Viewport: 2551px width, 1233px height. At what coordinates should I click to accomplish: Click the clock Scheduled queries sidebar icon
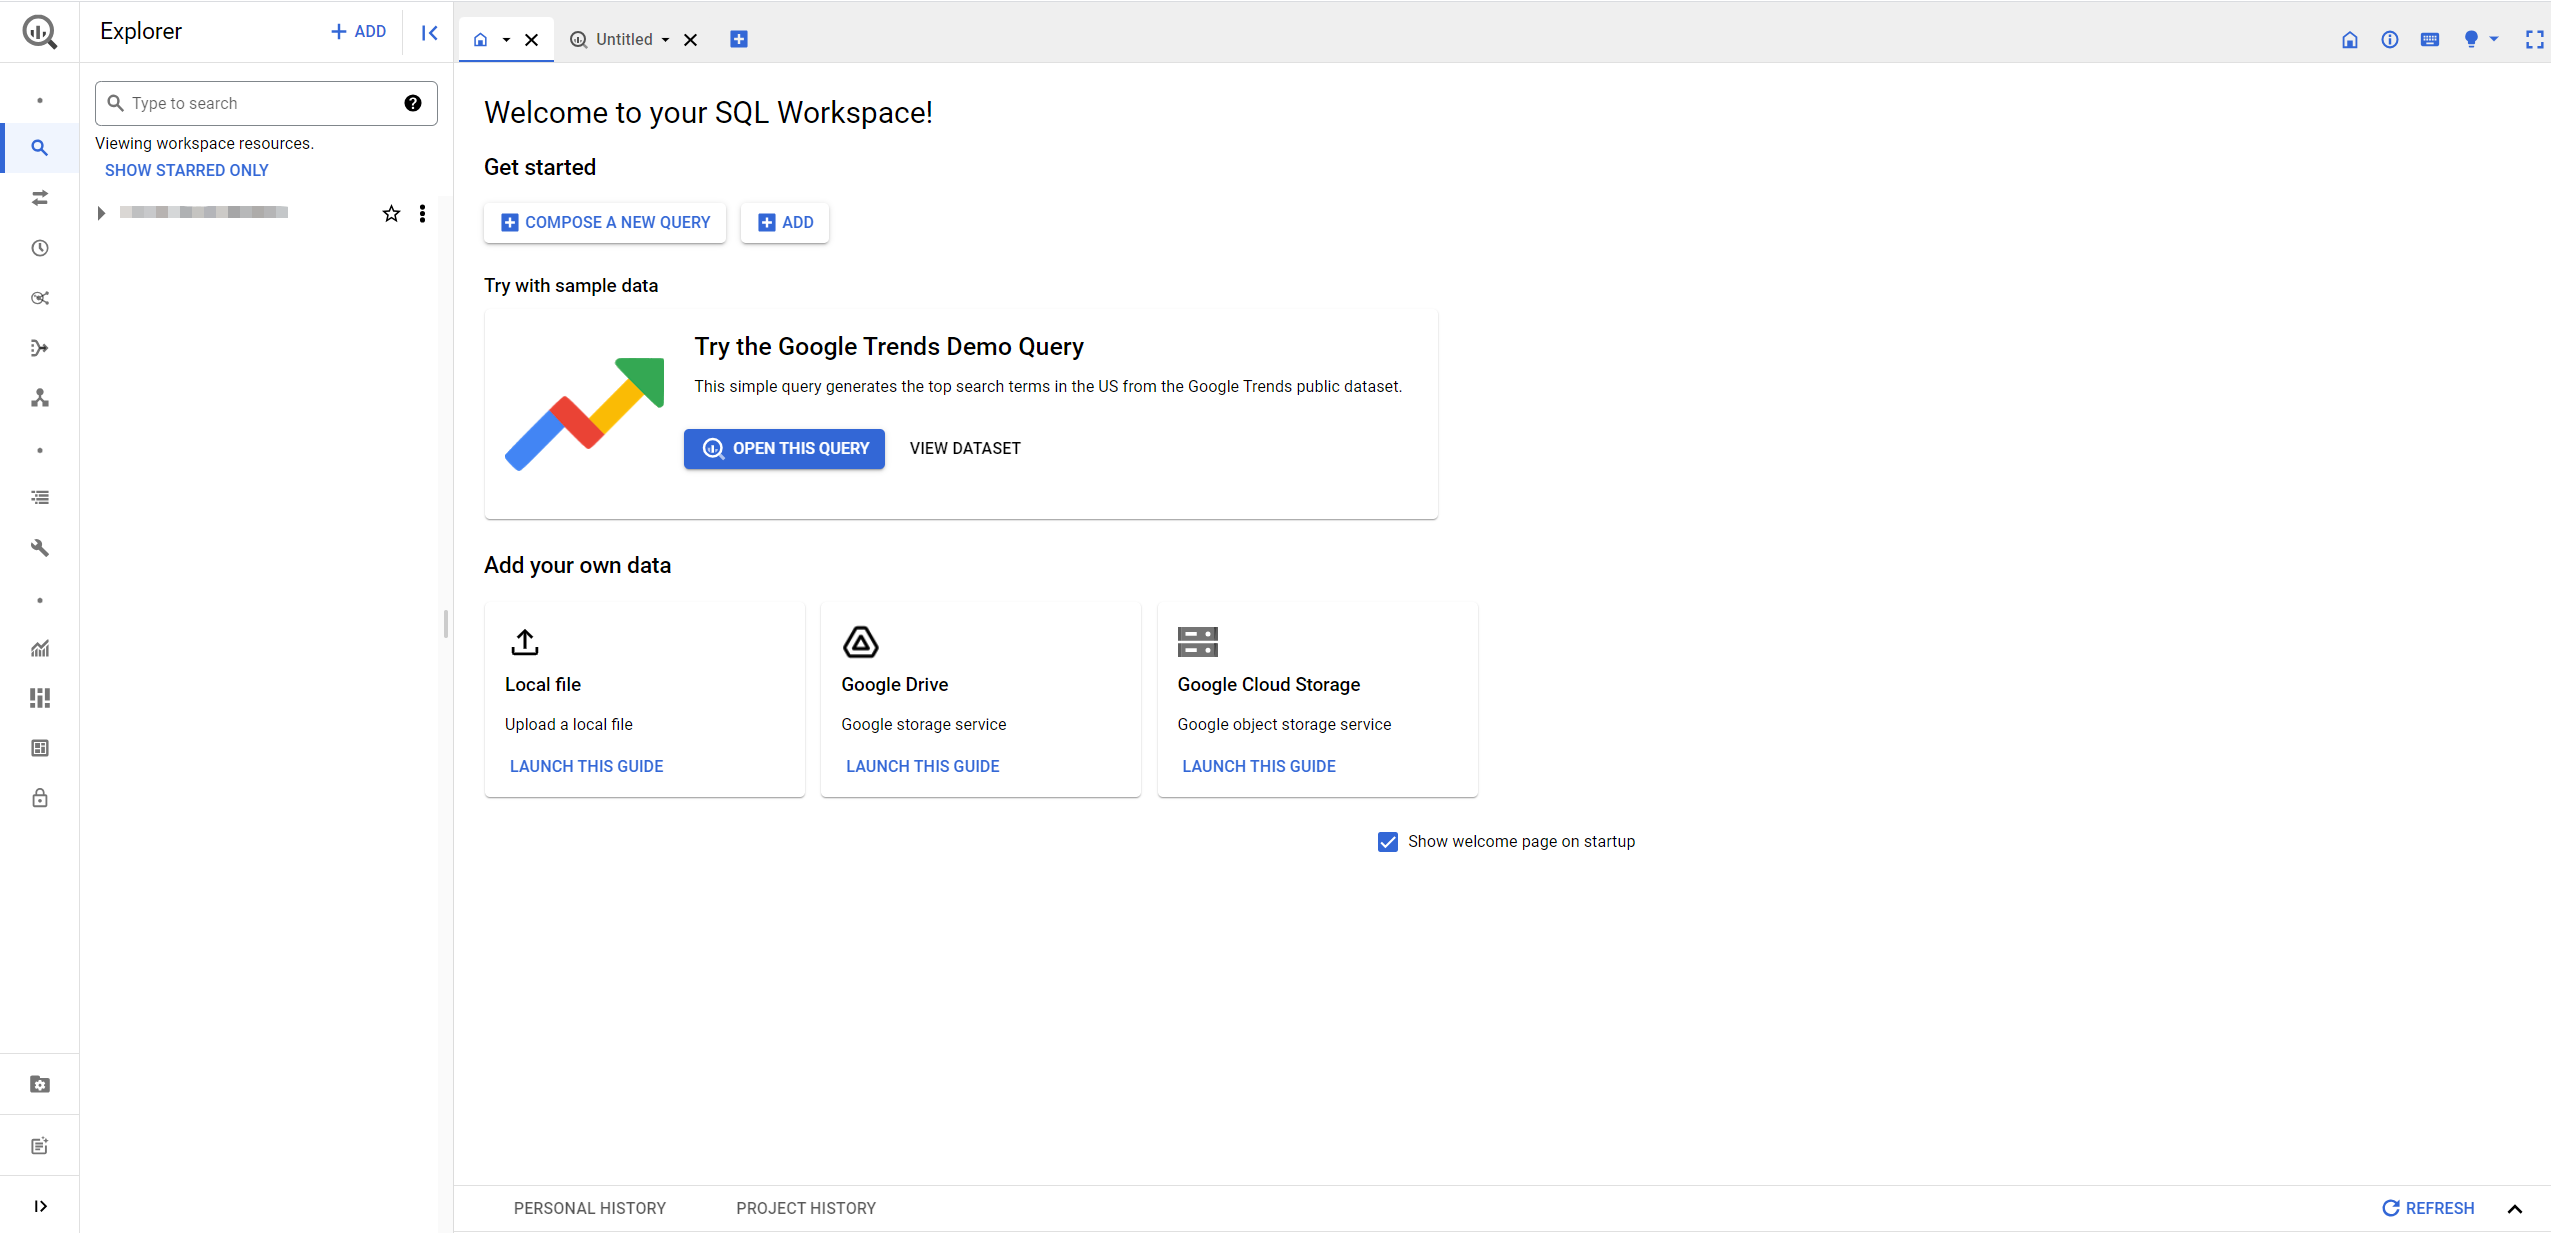click(40, 248)
